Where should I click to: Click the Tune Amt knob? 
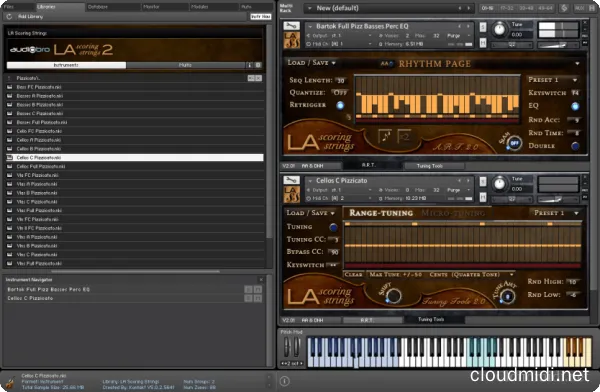(x=508, y=296)
